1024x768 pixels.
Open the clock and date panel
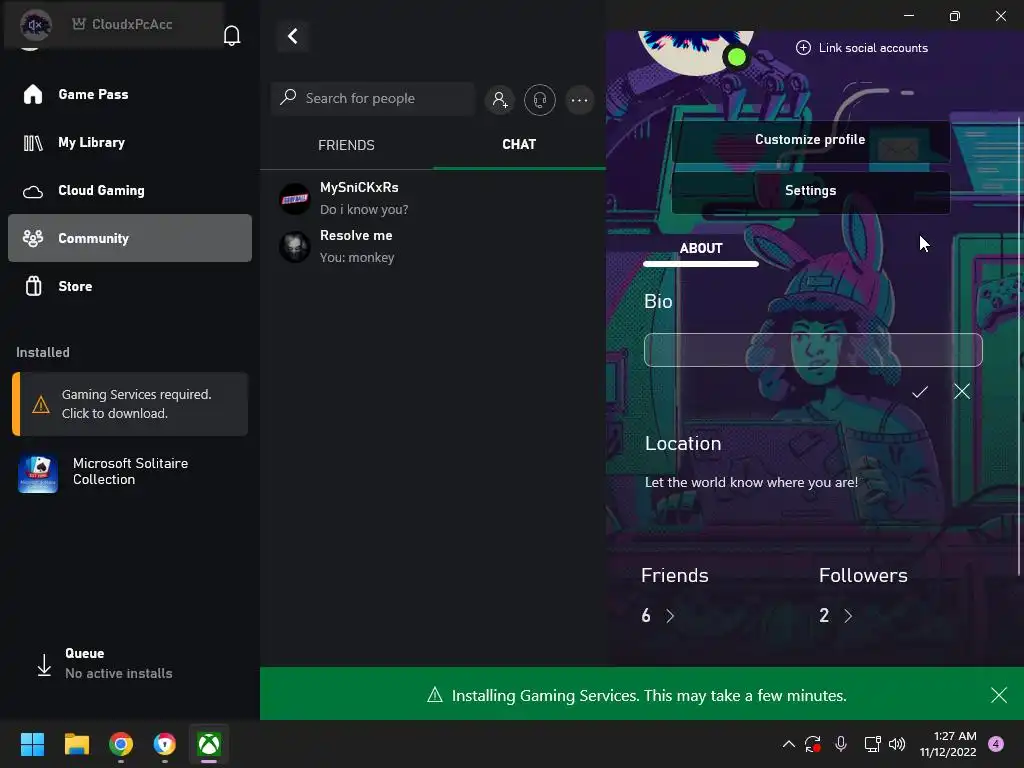pyautogui.click(x=948, y=744)
